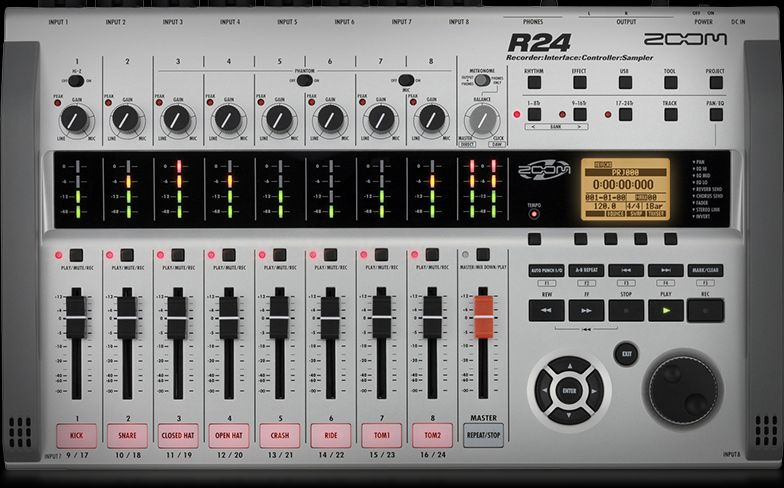Open the EFFECT menu button
Image resolution: width=784 pixels, height=488 pixels.
(x=580, y=84)
